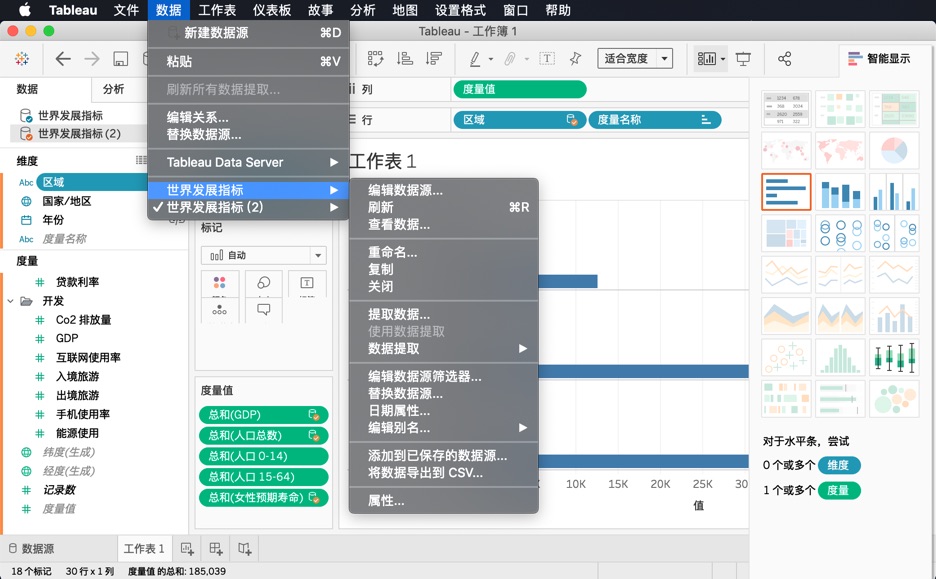Image resolution: width=936 pixels, height=579 pixels.
Task: Create a new worksheet using the bottom icon
Action: tap(188, 549)
